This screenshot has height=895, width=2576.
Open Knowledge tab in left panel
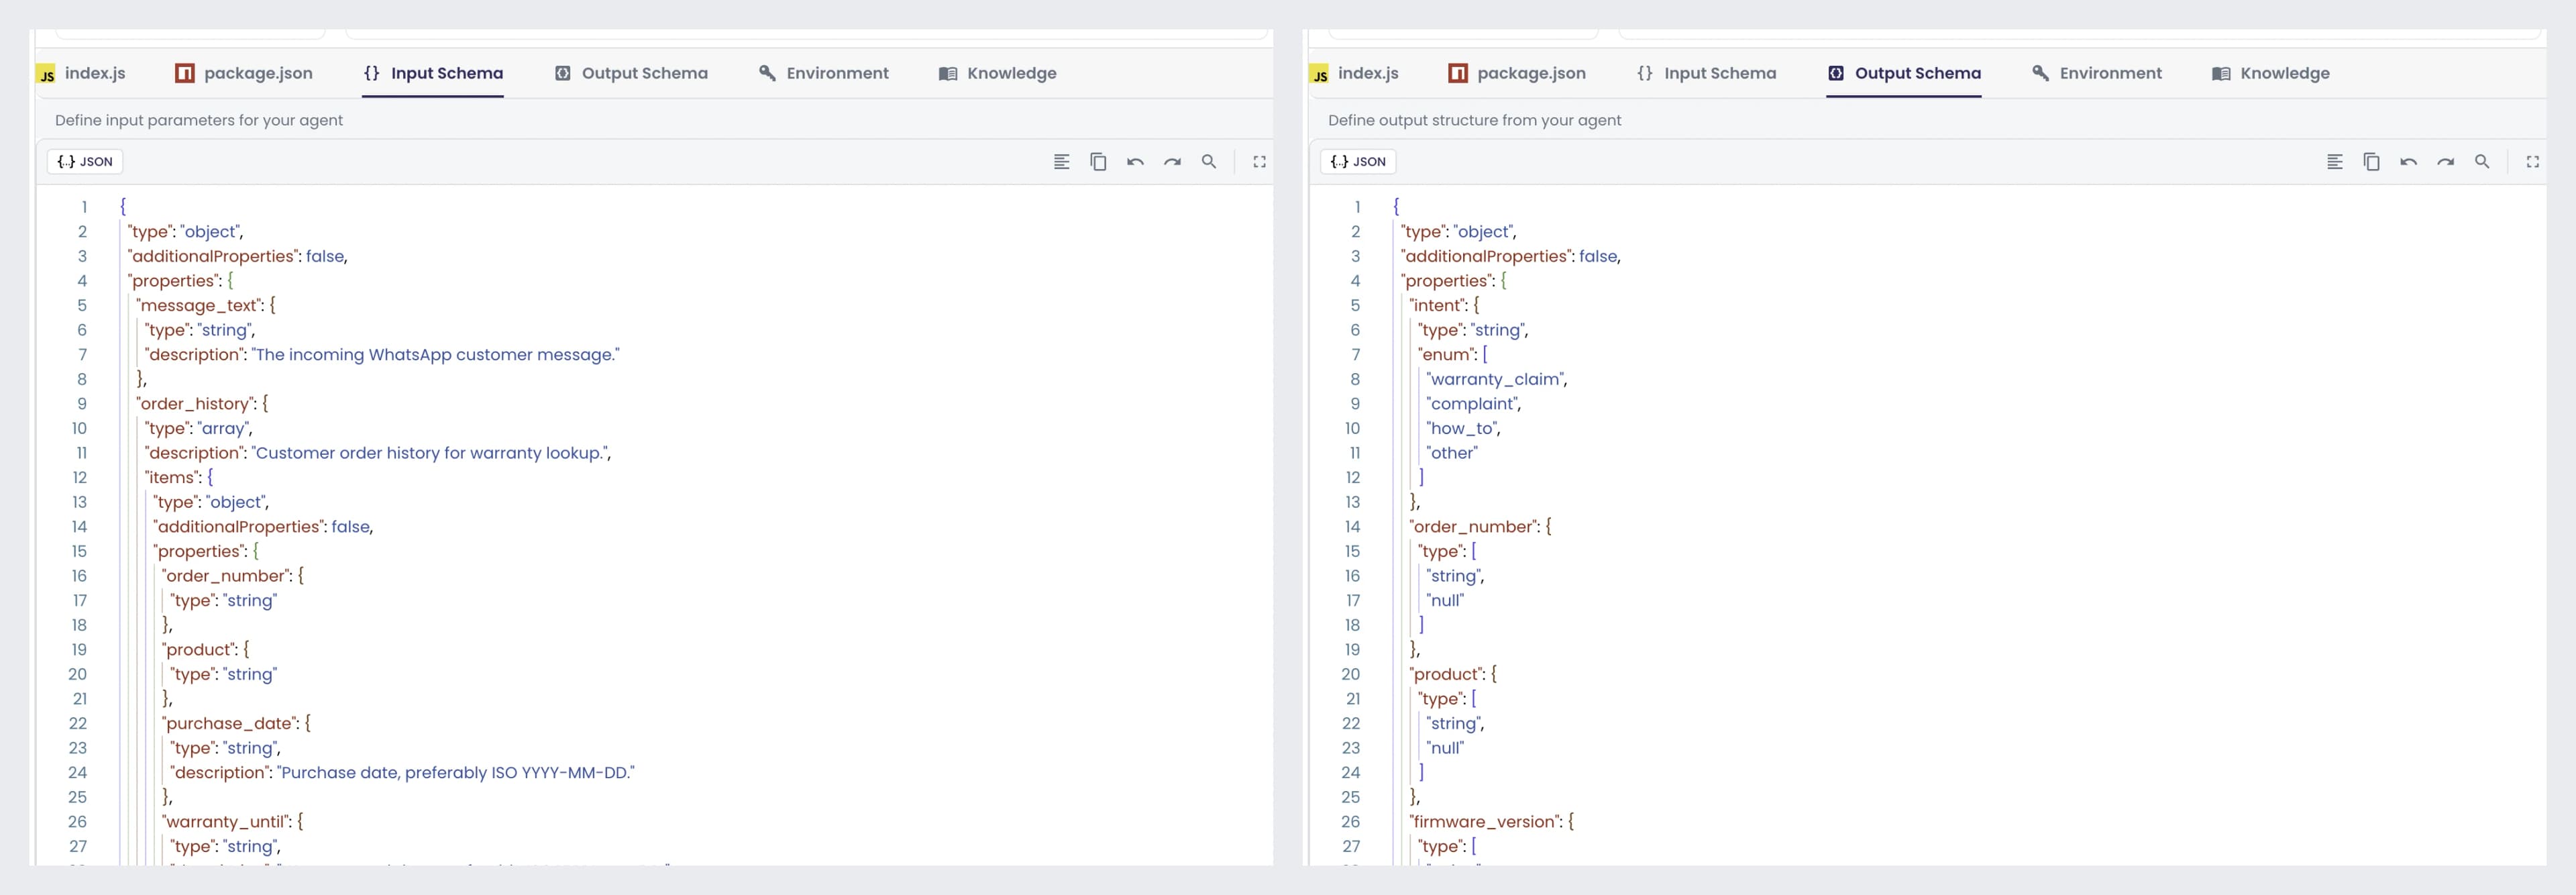pos(997,73)
